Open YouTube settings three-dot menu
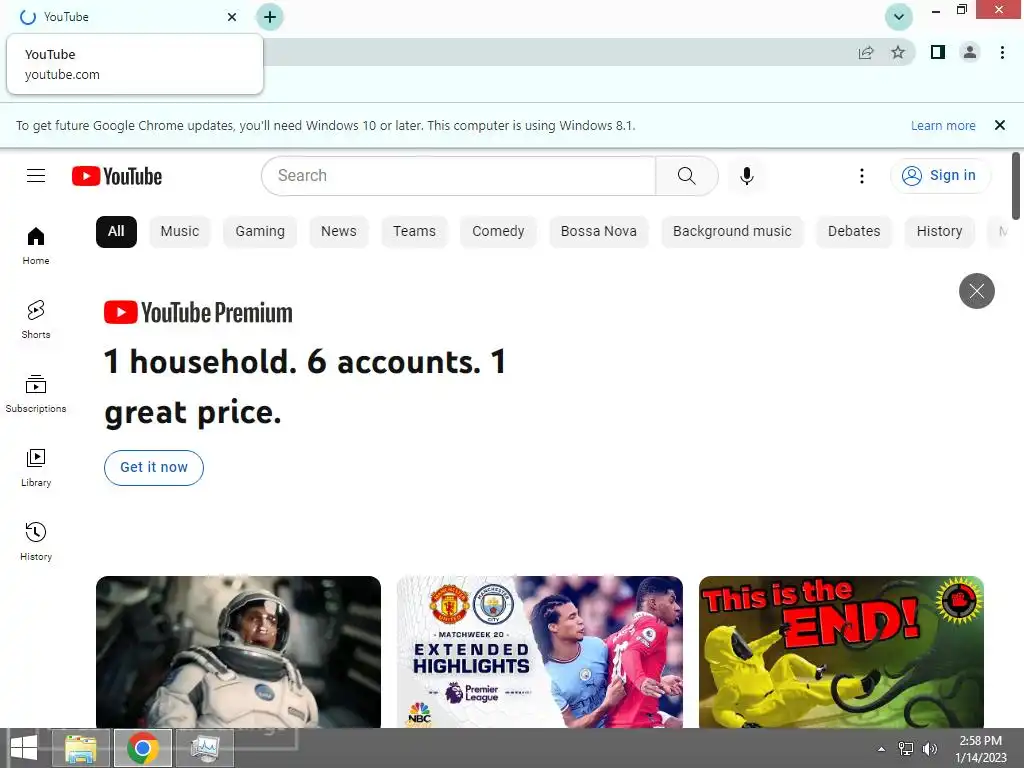The image size is (1024, 768). coord(861,176)
